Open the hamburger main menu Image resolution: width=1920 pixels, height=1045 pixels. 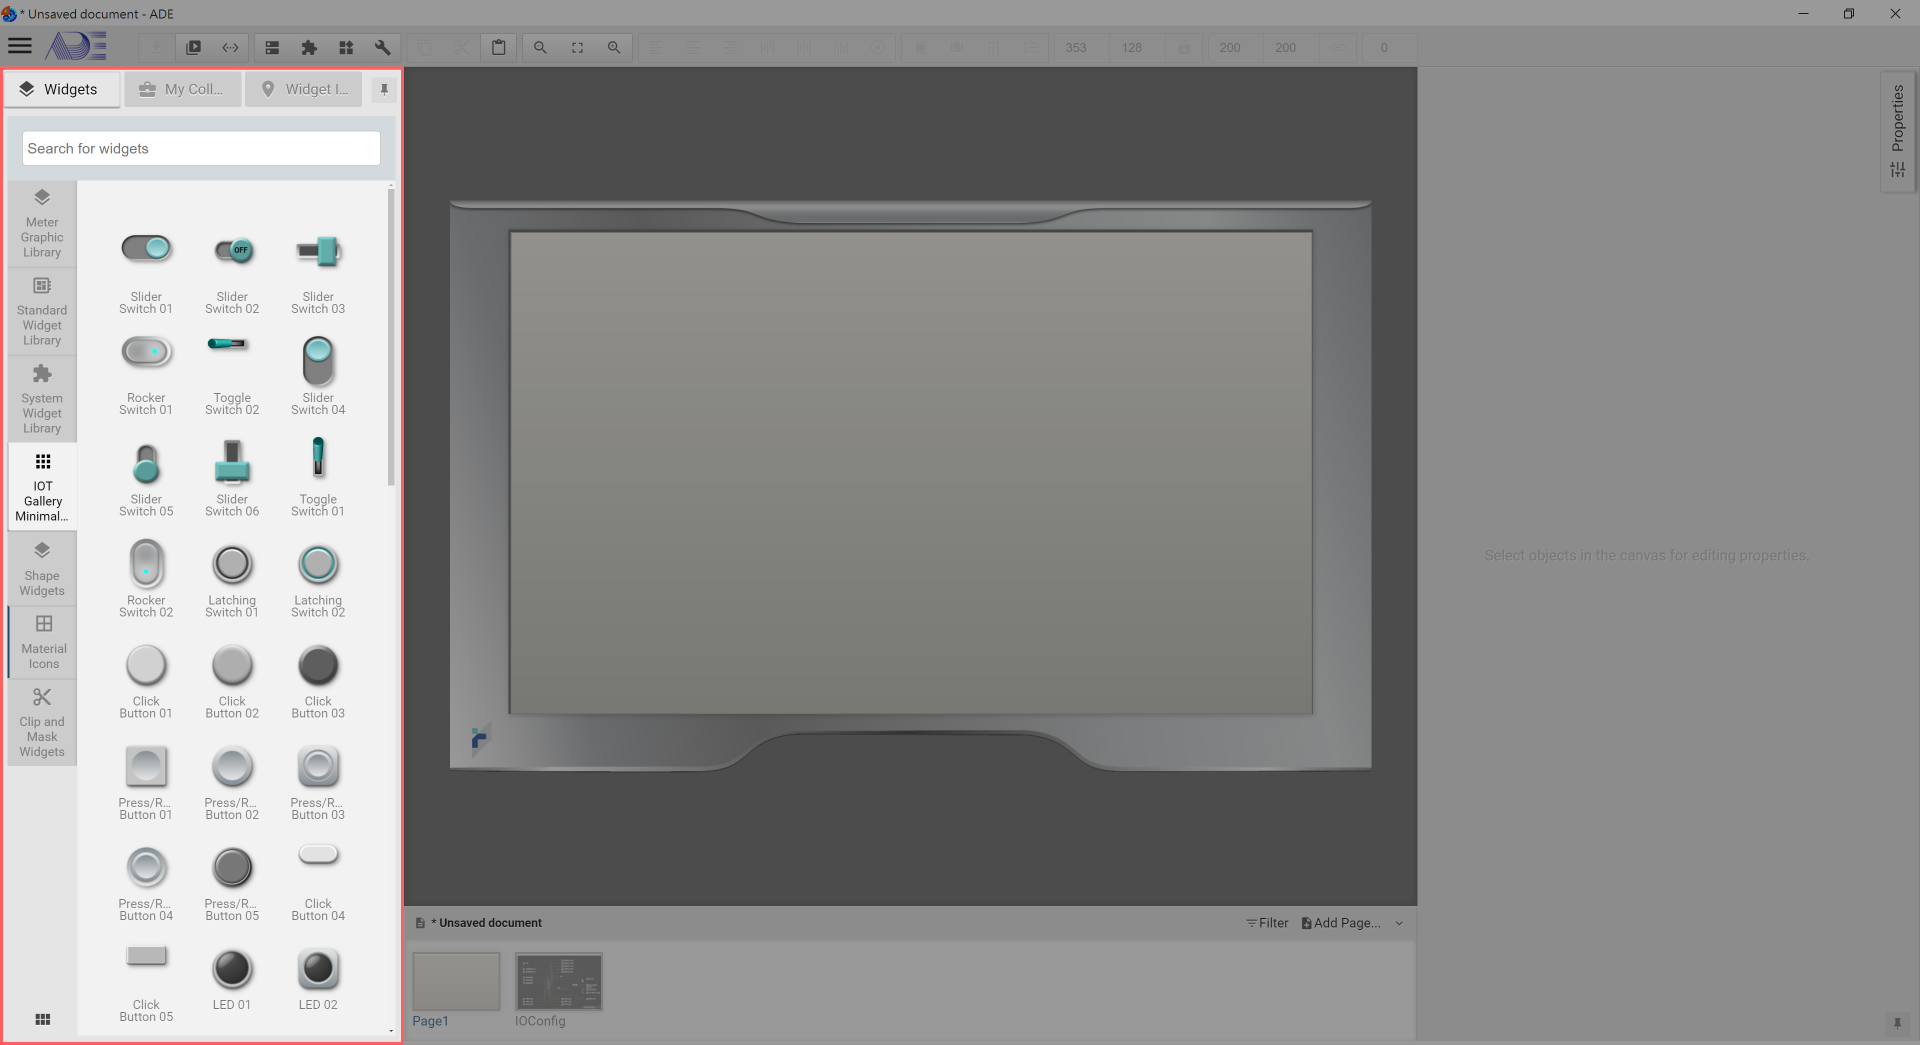(x=20, y=46)
